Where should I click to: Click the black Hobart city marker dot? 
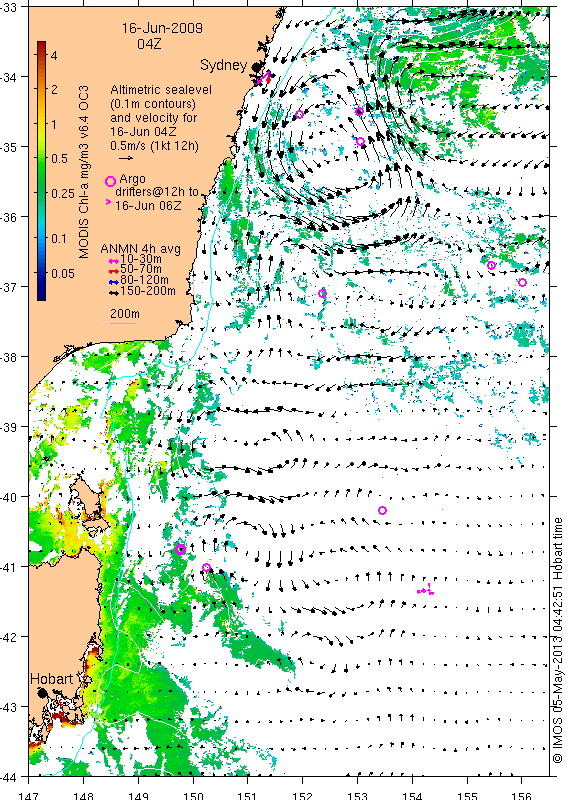[42, 693]
